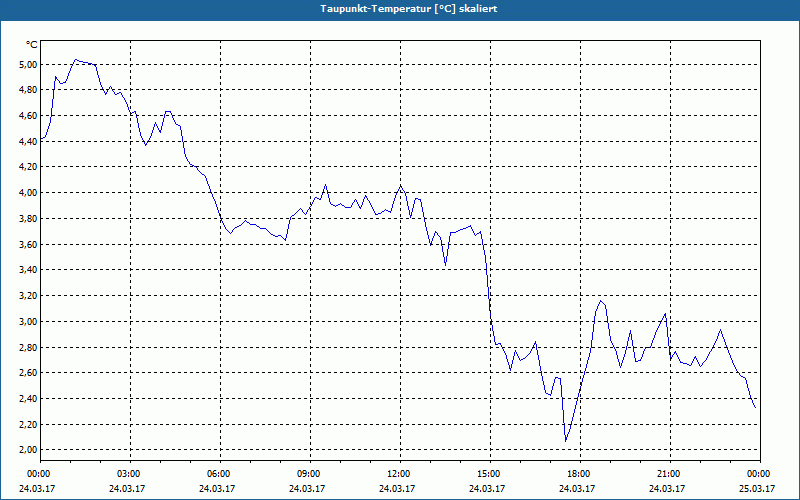Click the 09:00 time label
Screen dimensions: 800x500
310,474
